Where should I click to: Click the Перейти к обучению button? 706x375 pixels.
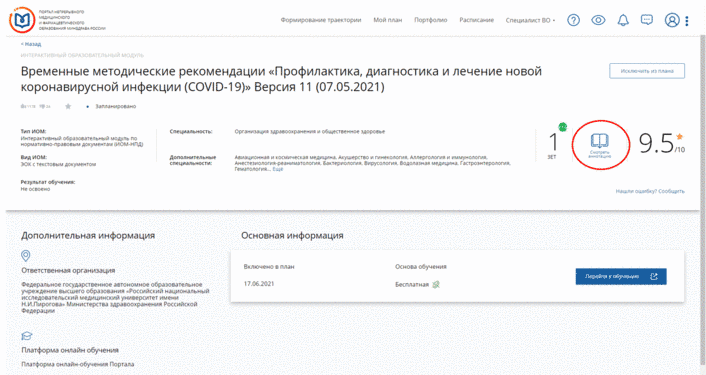tap(621, 276)
